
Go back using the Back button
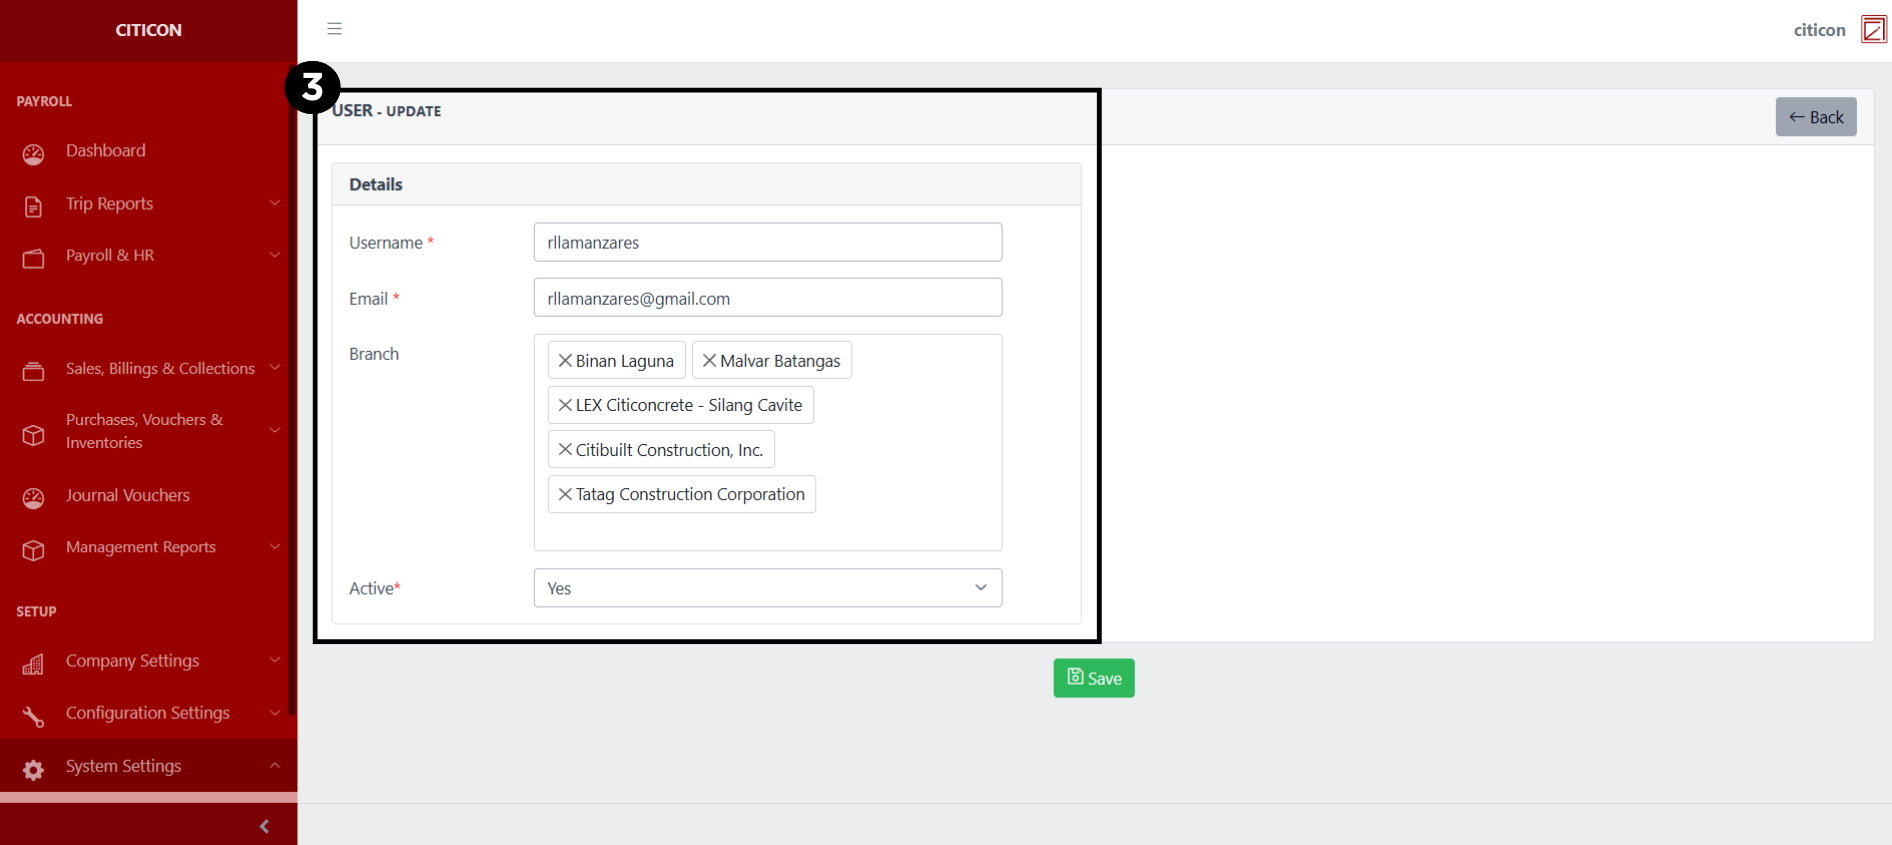point(1815,117)
